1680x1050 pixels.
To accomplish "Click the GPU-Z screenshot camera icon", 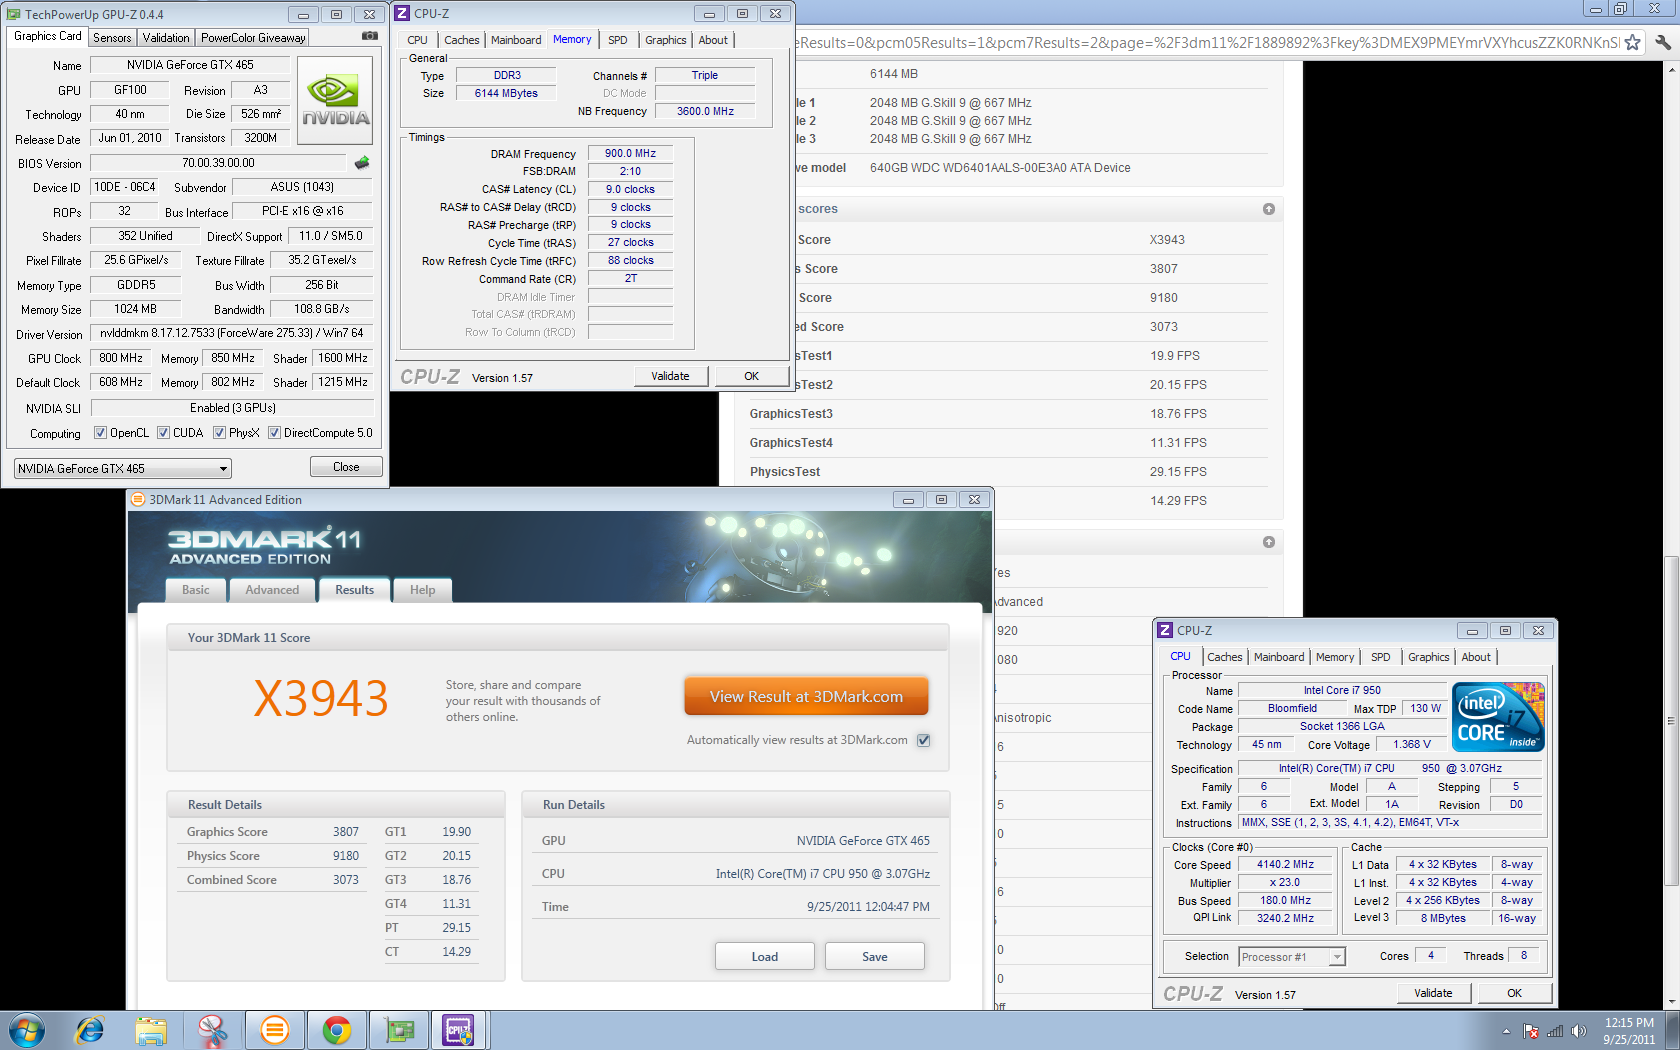I will click(370, 36).
